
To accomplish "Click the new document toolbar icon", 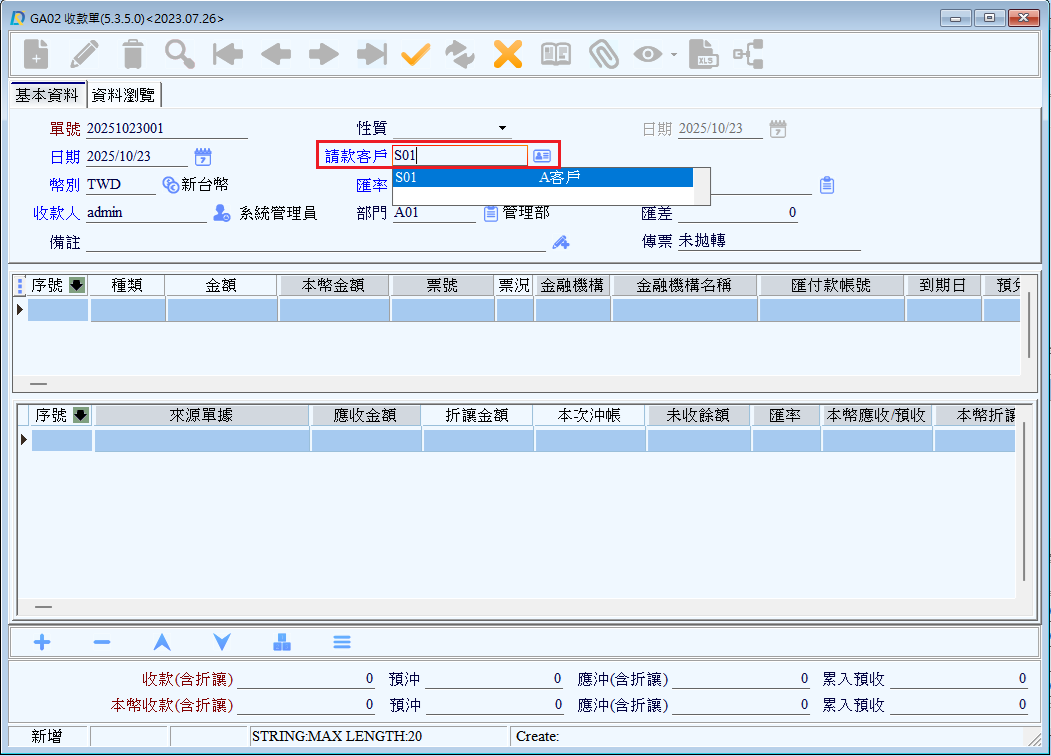I will pyautogui.click(x=36, y=54).
